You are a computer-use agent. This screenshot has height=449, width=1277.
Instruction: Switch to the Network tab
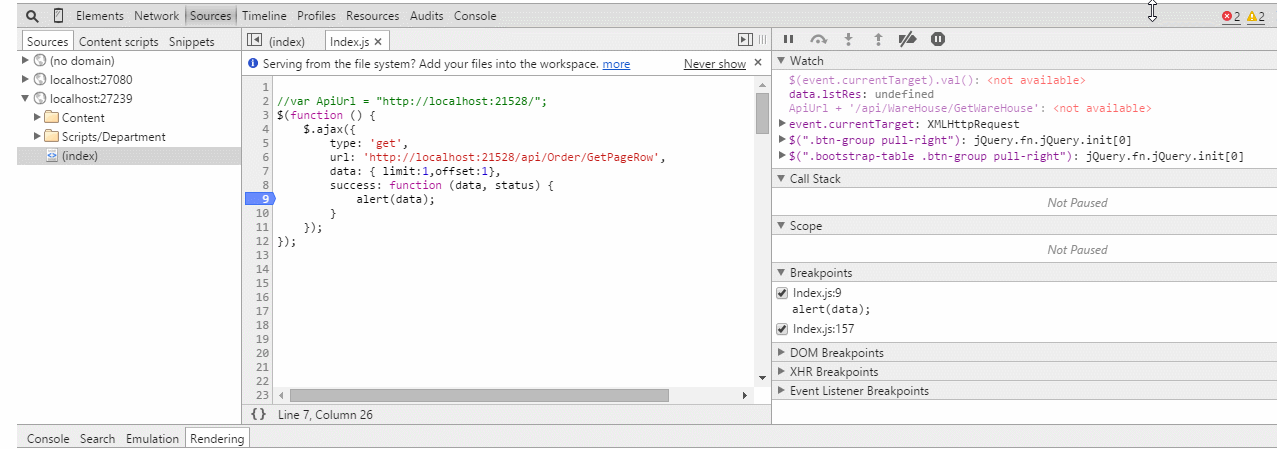click(x=156, y=16)
